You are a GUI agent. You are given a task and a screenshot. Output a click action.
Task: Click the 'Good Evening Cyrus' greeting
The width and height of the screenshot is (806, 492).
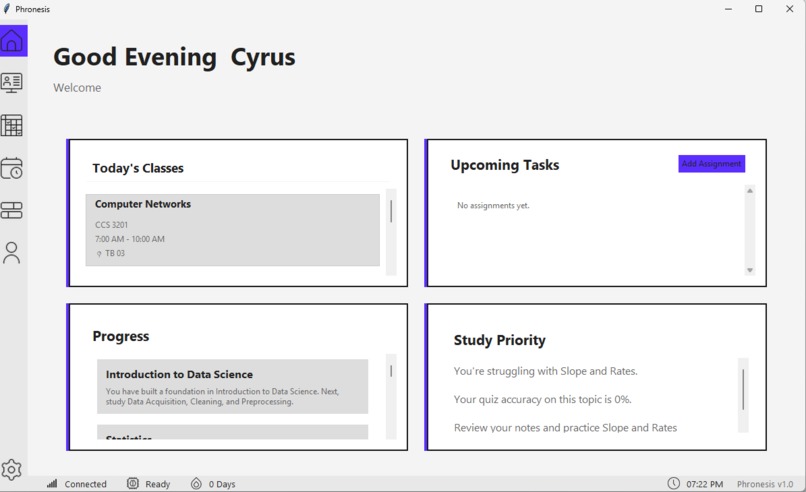174,57
